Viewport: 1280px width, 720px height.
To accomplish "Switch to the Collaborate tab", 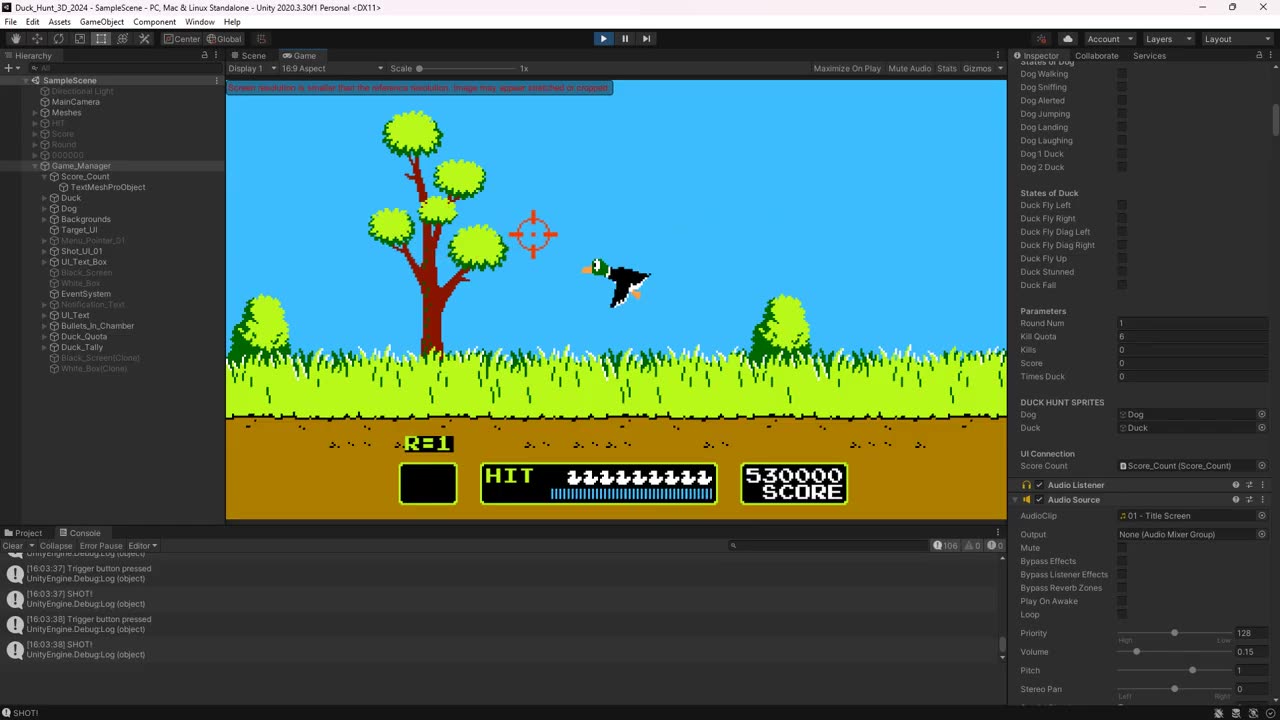I will 1096,55.
